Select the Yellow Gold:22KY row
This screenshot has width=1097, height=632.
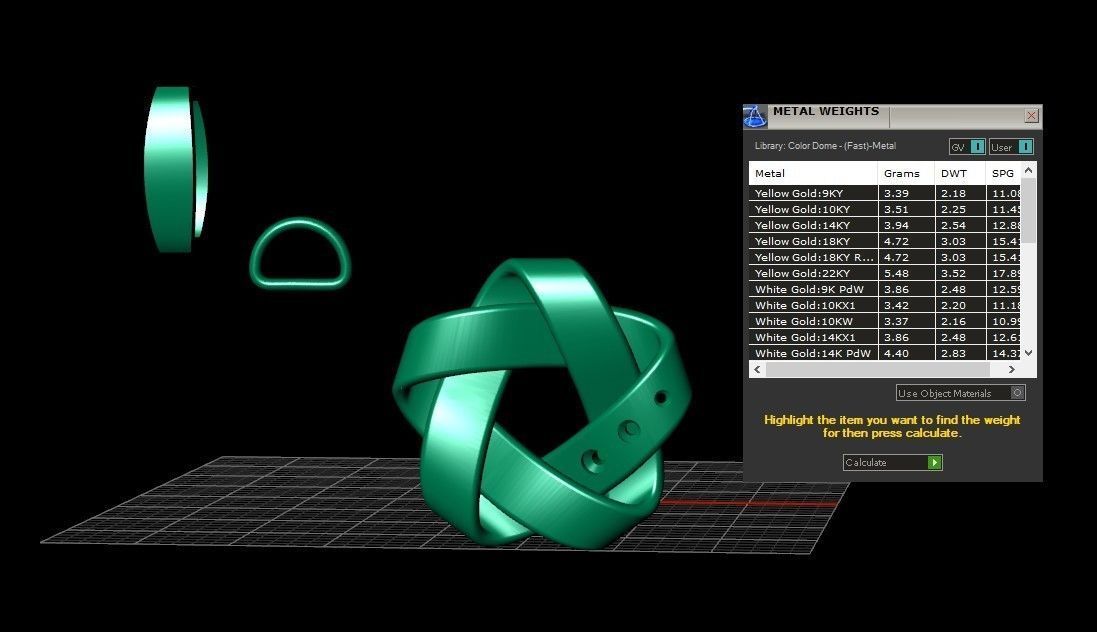(884, 274)
